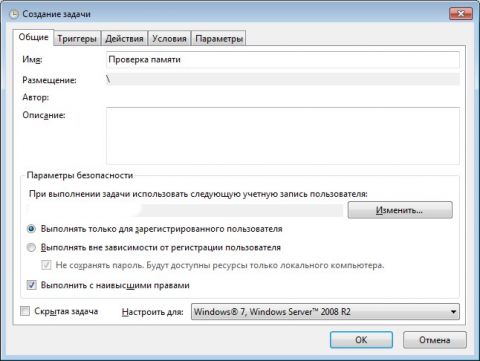Click the clock icon in the title bar
The image size is (480, 361).
14,14
